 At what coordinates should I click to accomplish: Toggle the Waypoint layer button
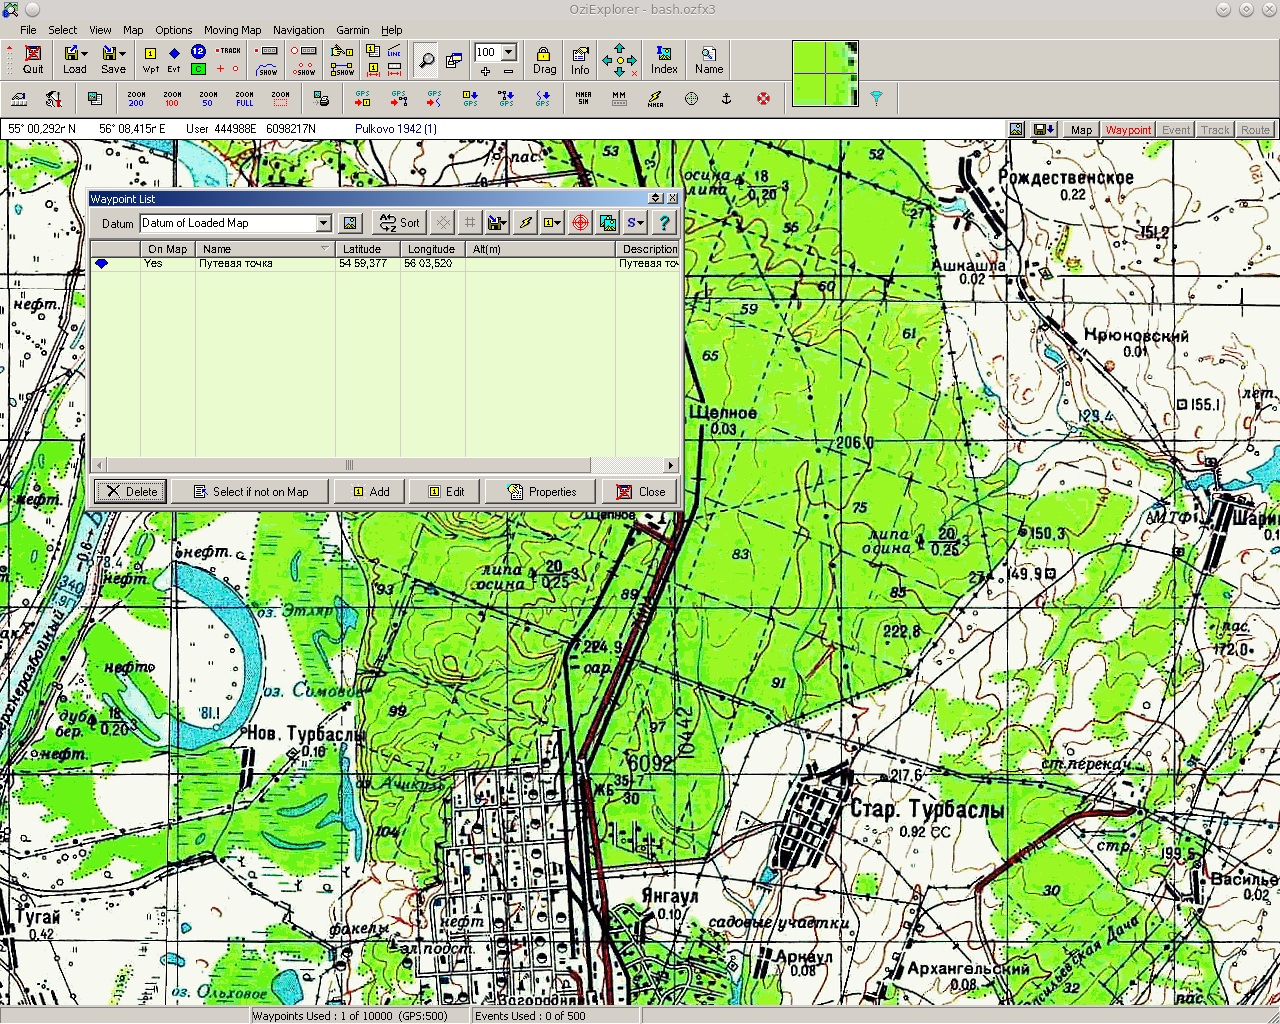point(1128,130)
